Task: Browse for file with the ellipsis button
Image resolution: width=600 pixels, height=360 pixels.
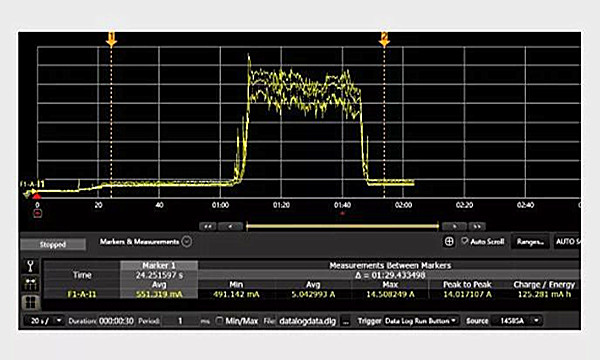Action: [346, 321]
